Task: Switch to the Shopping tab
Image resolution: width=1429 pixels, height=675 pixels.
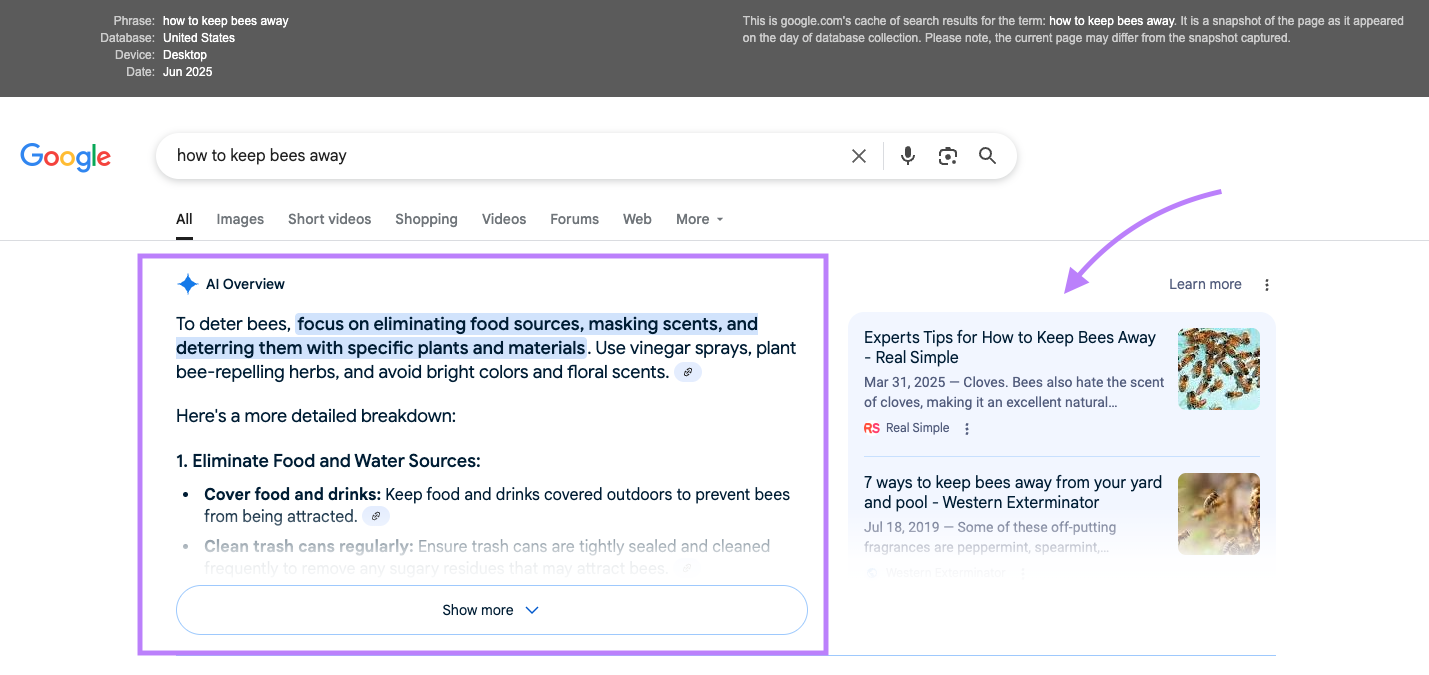Action: [426, 219]
